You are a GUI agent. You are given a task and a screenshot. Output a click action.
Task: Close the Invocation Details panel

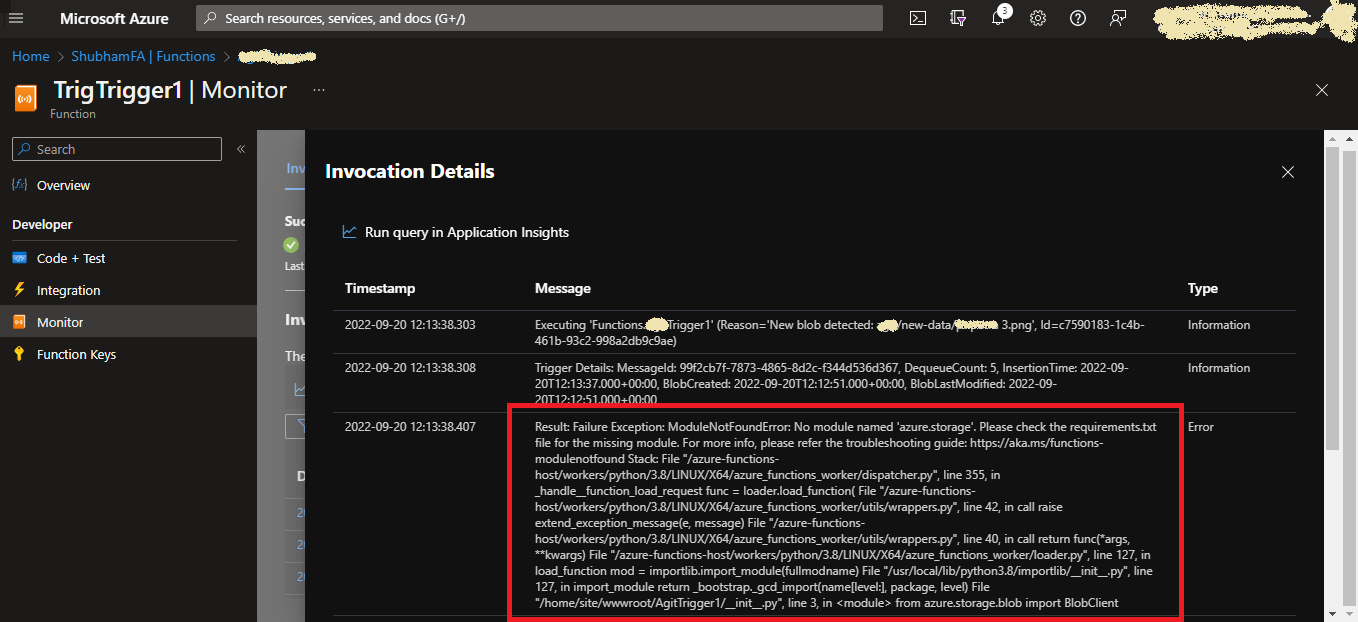1288,172
